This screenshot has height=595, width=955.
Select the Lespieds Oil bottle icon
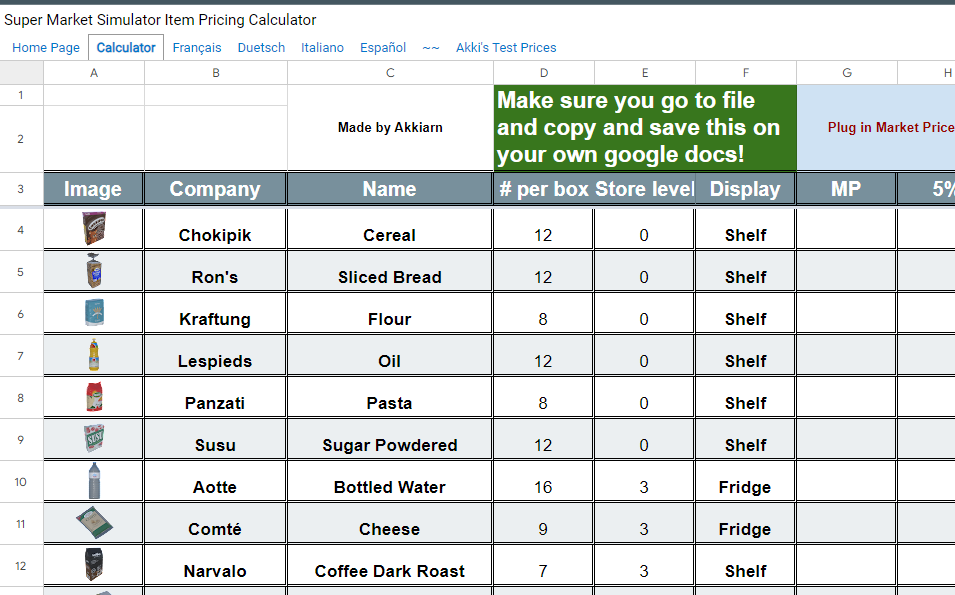[93, 355]
